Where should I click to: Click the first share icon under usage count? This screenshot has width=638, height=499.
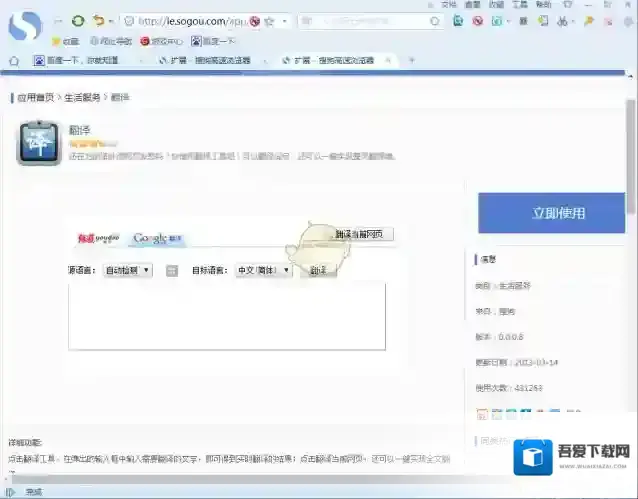[x=482, y=414]
